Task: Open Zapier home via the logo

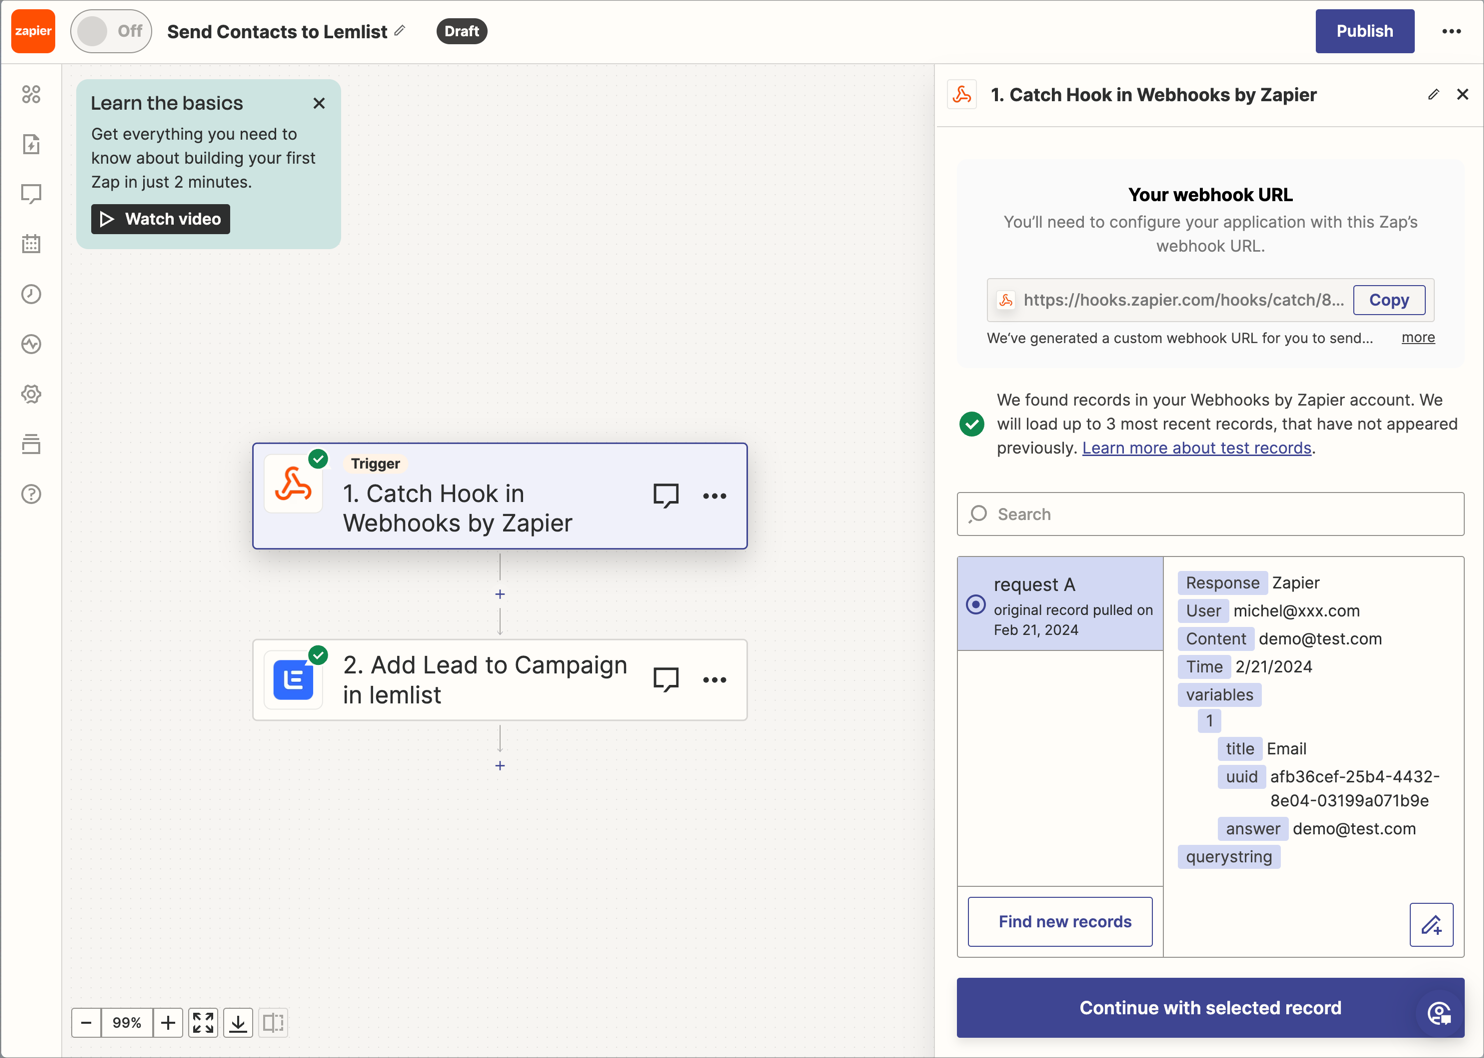Action: pos(33,31)
